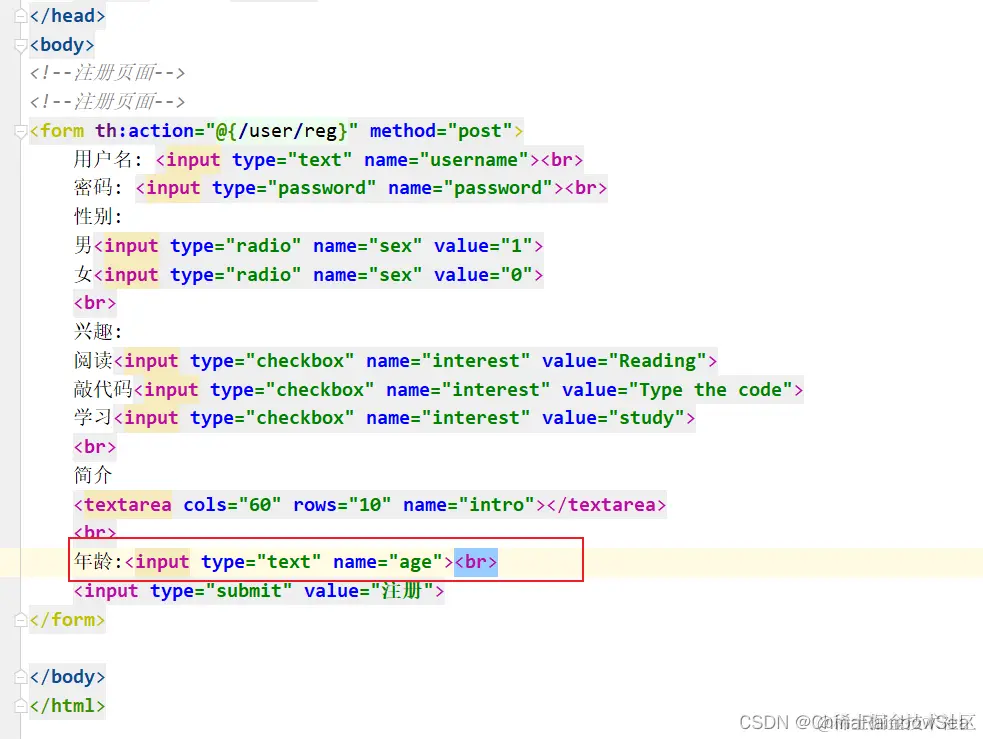Image resolution: width=983 pixels, height=739 pixels.
Task: Click the rows="10" attribute
Action: tap(342, 505)
